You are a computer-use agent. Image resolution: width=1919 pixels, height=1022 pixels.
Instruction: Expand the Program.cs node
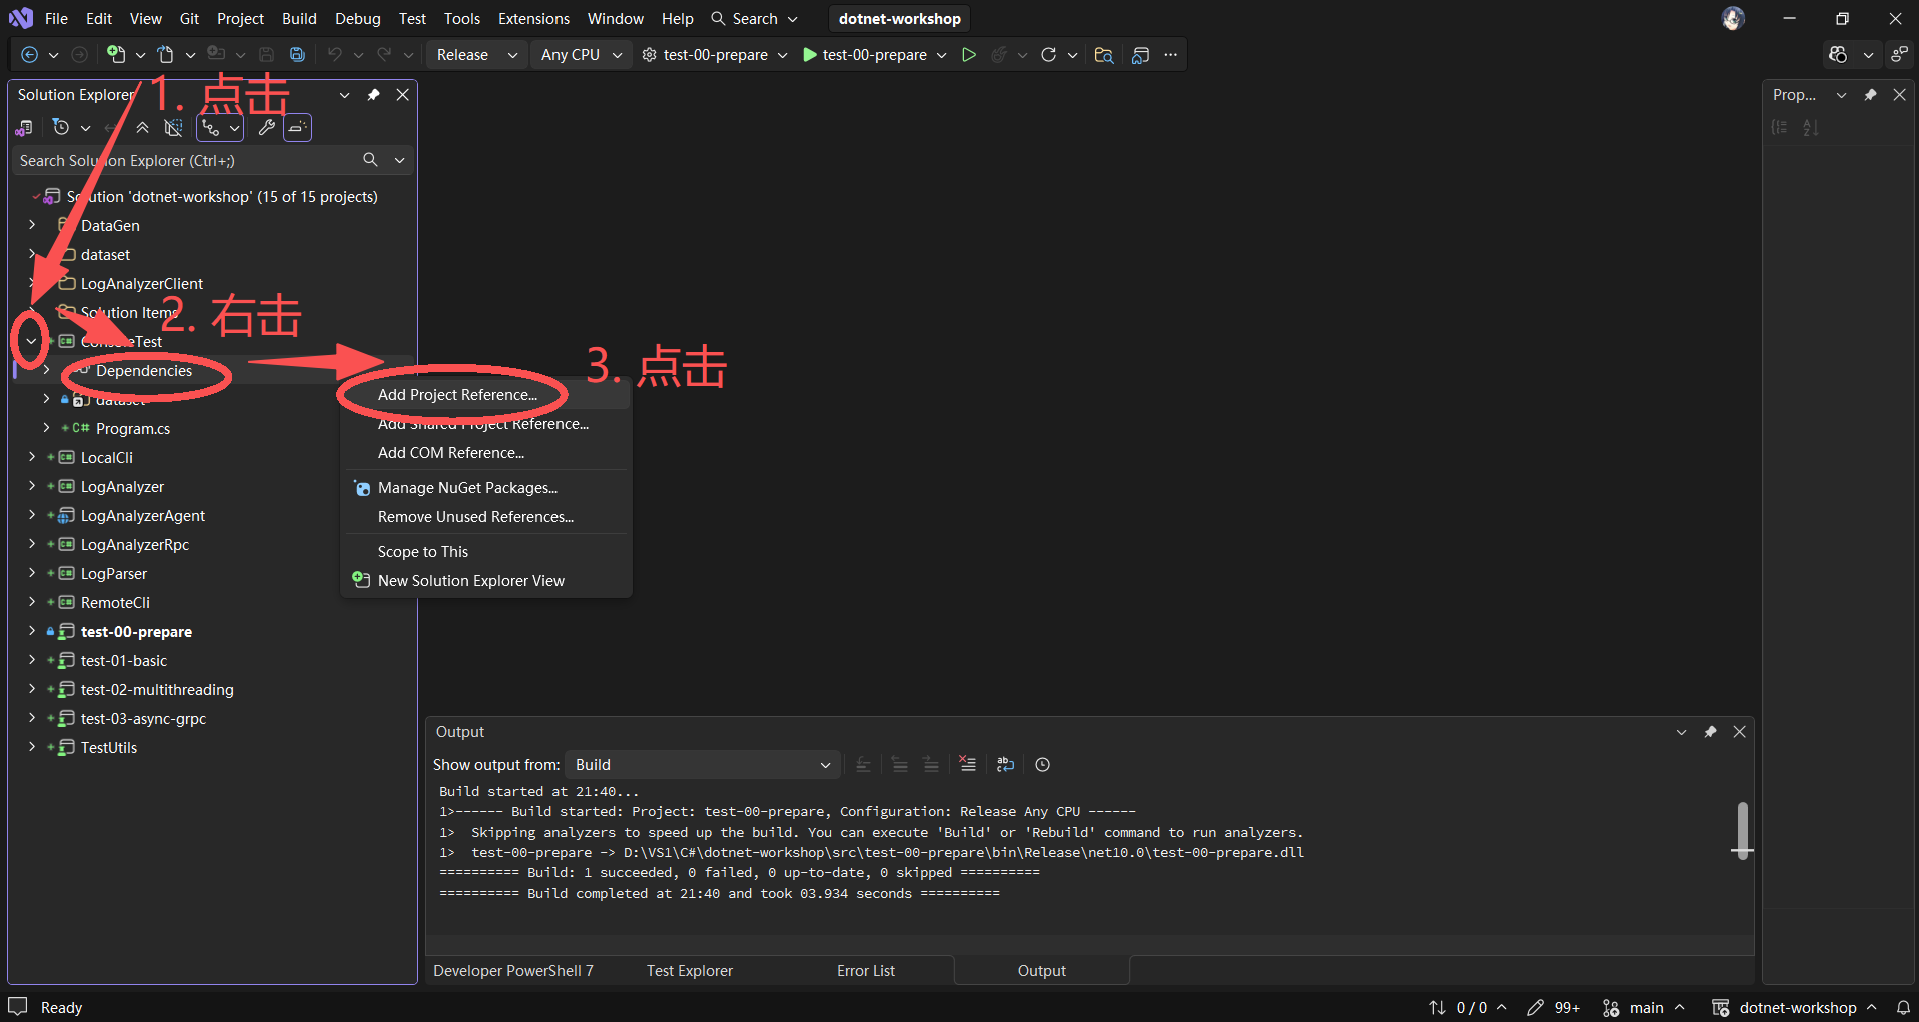pos(46,428)
